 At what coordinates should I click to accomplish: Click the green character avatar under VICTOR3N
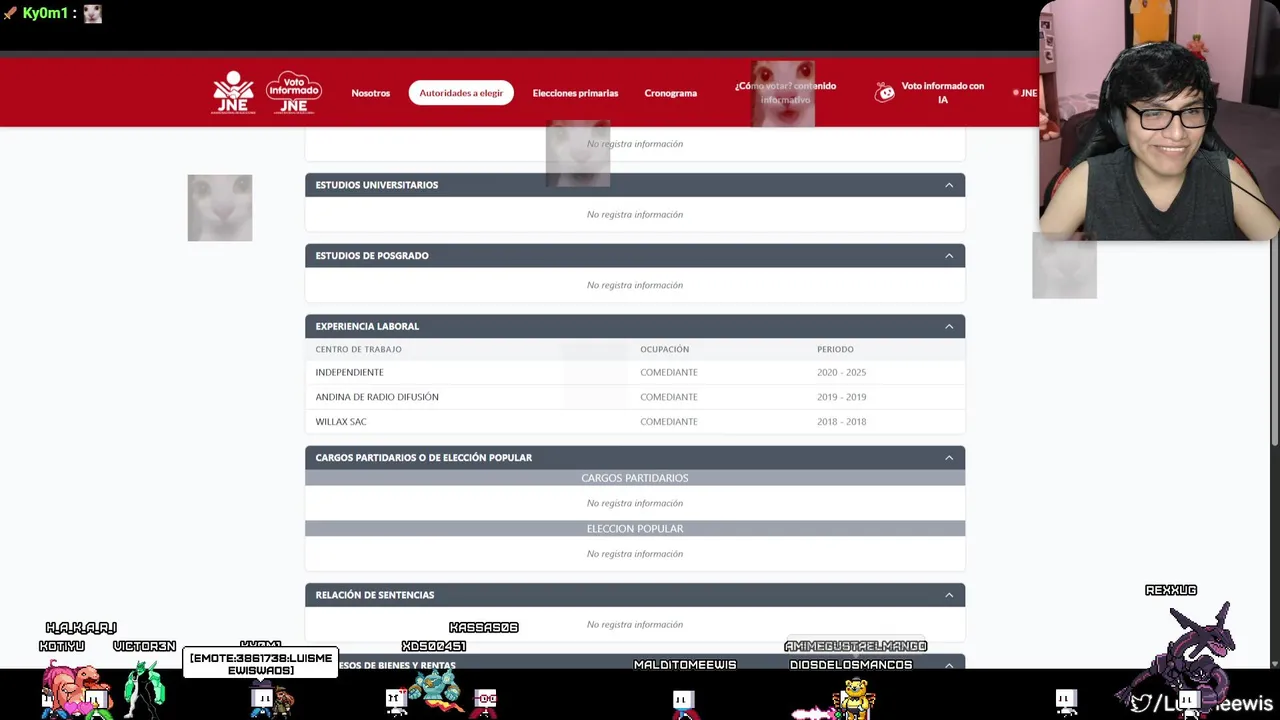tap(145, 688)
